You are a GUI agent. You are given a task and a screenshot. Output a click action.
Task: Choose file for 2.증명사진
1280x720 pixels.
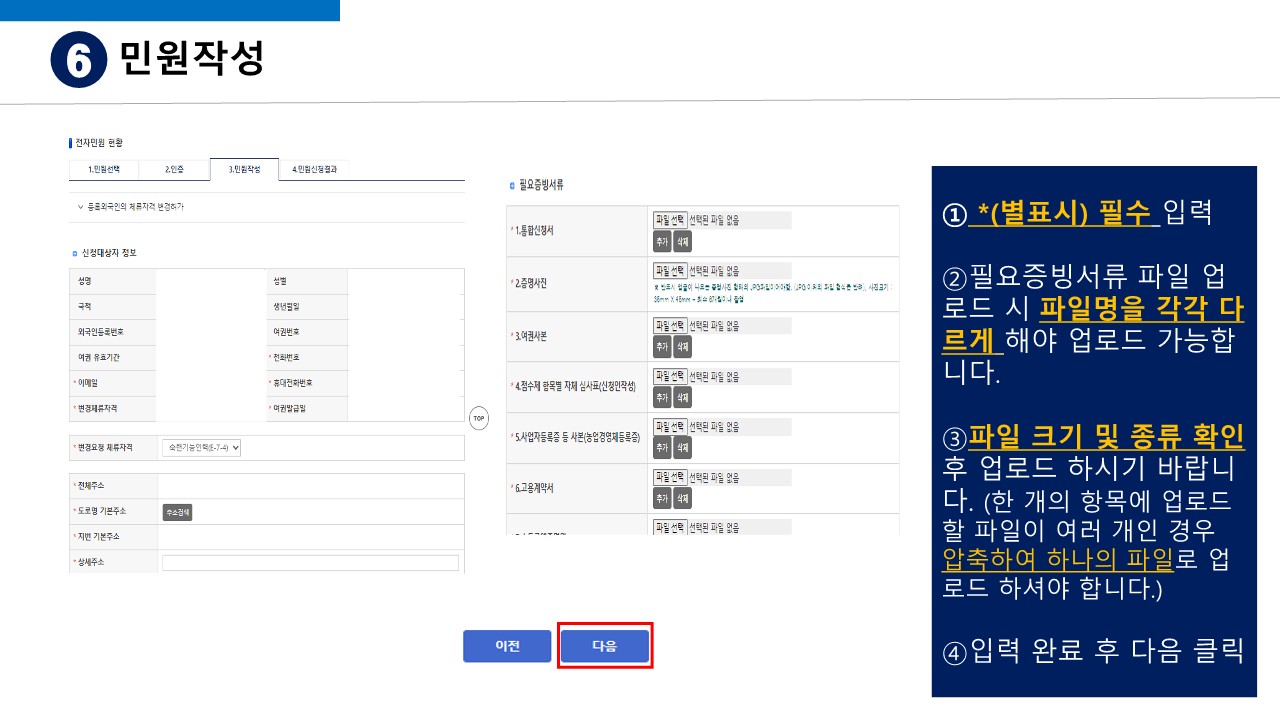point(670,271)
